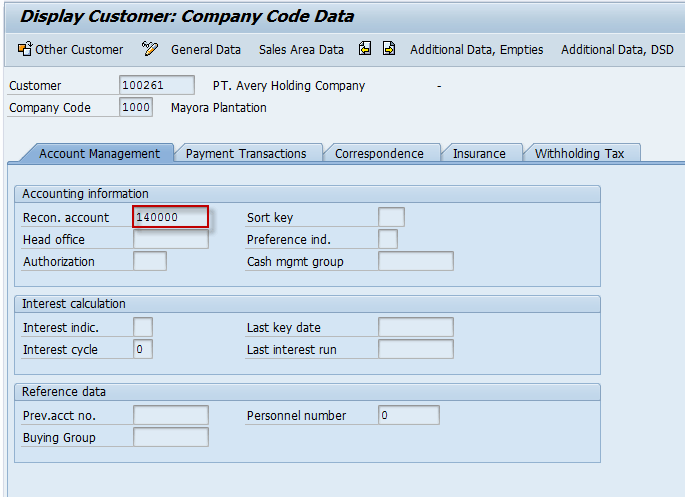Viewport: 685px width, 497px height.
Task: Click the Last interest run field
Action: click(x=416, y=349)
